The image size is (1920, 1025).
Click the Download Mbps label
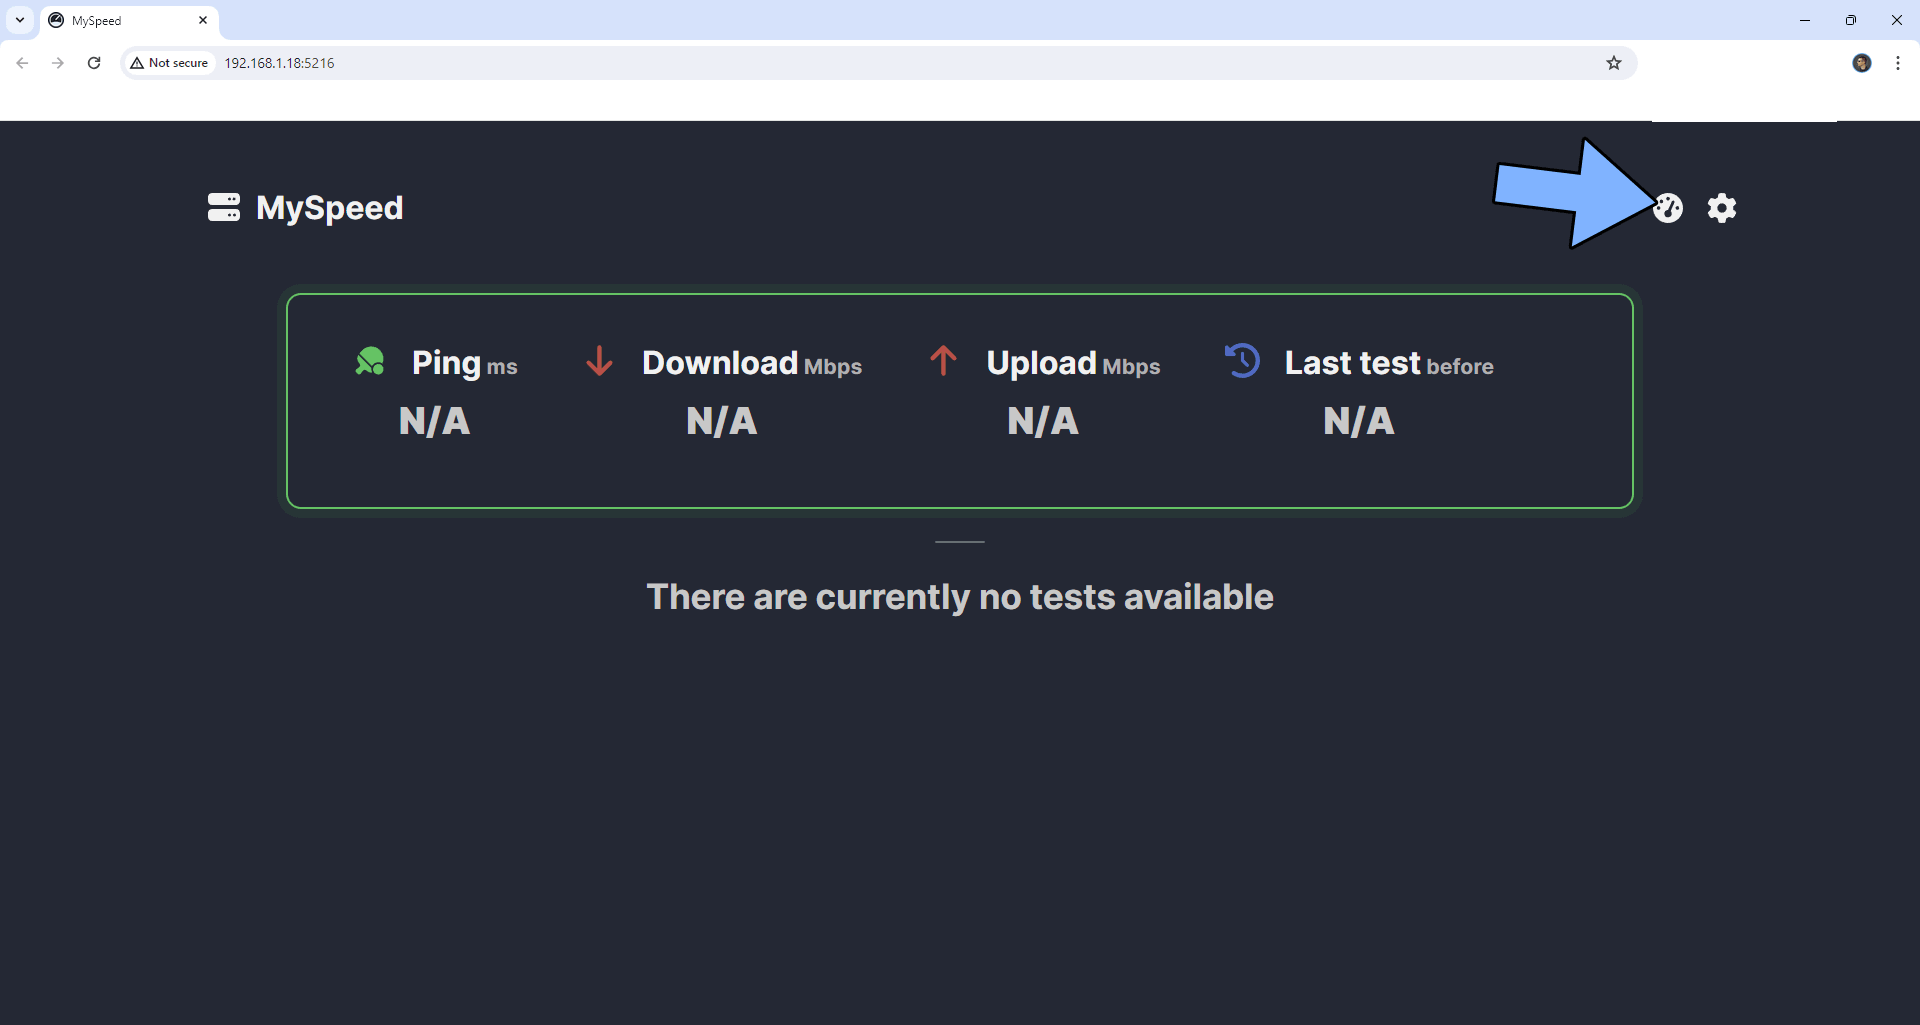click(752, 363)
